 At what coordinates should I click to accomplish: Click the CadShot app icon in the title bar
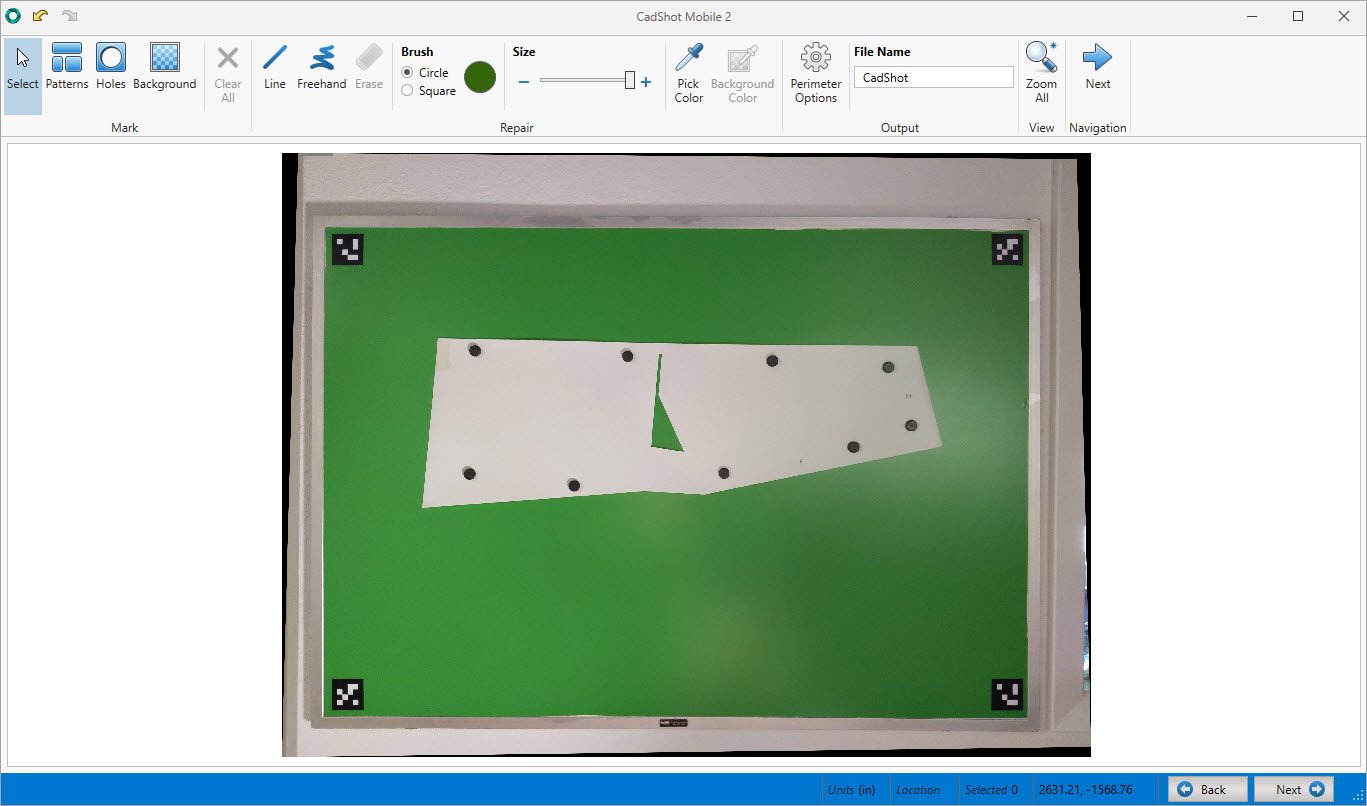(x=13, y=16)
